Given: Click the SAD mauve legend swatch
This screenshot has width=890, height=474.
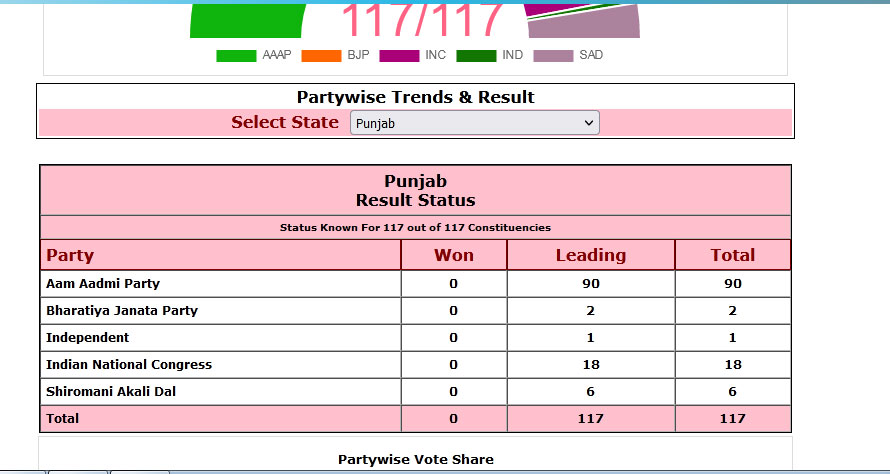Looking at the screenshot, I should tap(553, 56).
